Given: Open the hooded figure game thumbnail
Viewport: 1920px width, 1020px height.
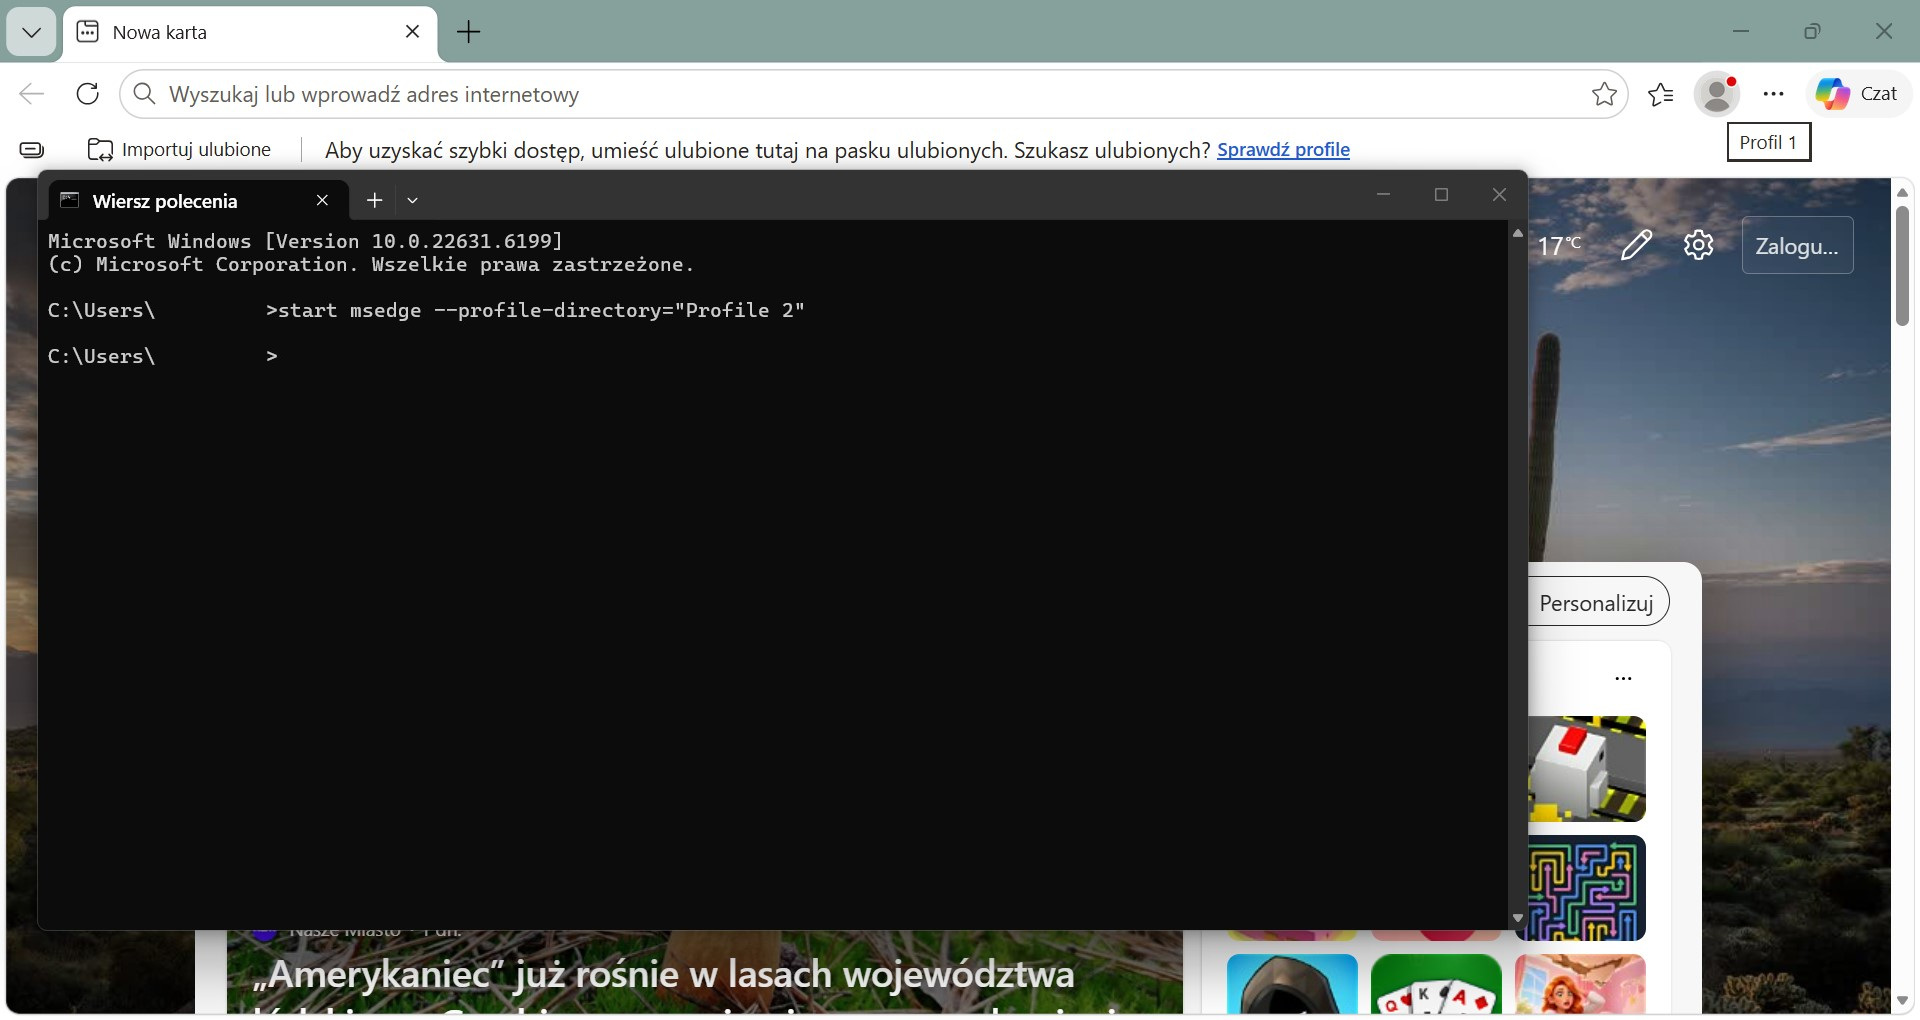Looking at the screenshot, I should [1292, 984].
